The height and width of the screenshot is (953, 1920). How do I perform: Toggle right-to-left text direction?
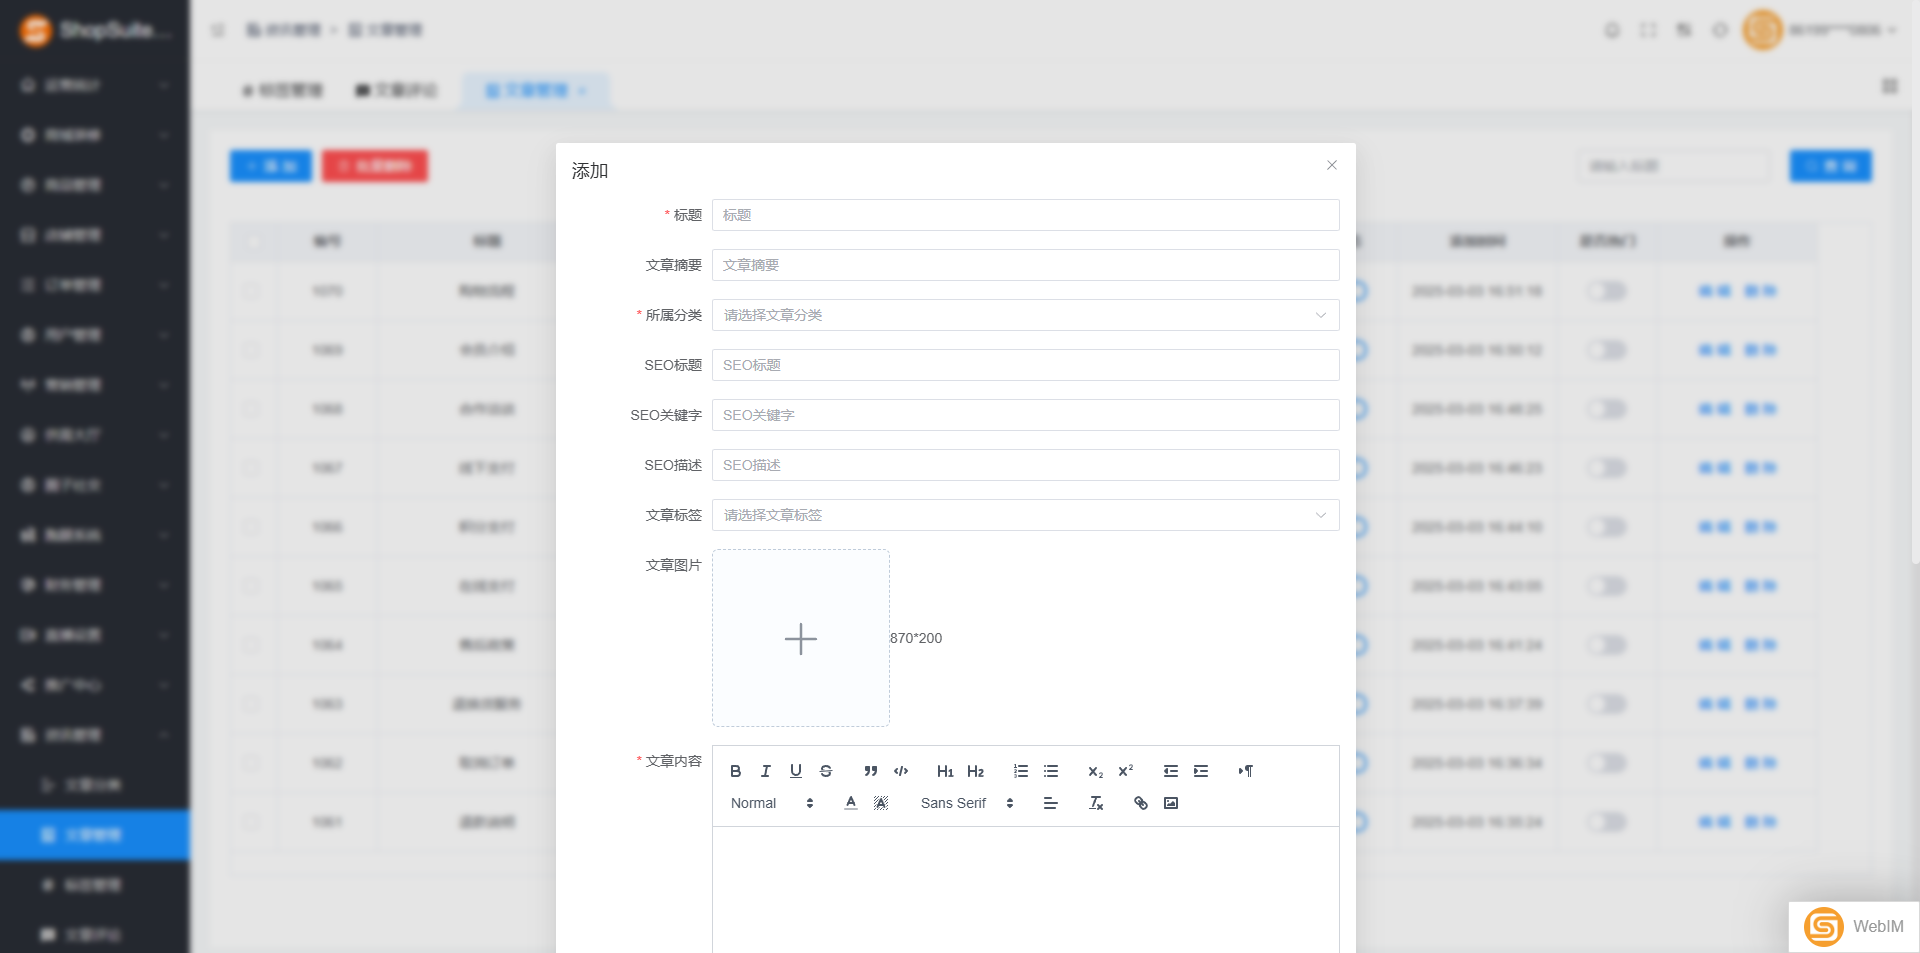[x=1245, y=771]
